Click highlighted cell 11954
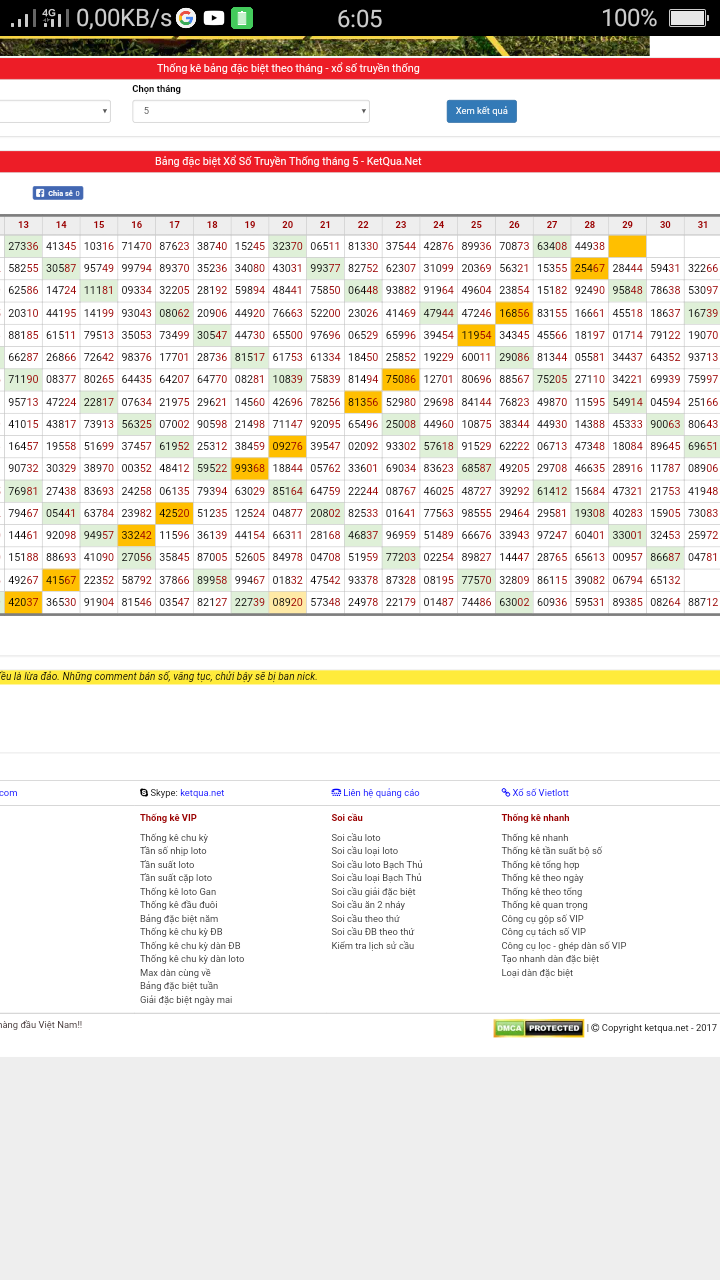The image size is (720, 1280). click(476, 335)
